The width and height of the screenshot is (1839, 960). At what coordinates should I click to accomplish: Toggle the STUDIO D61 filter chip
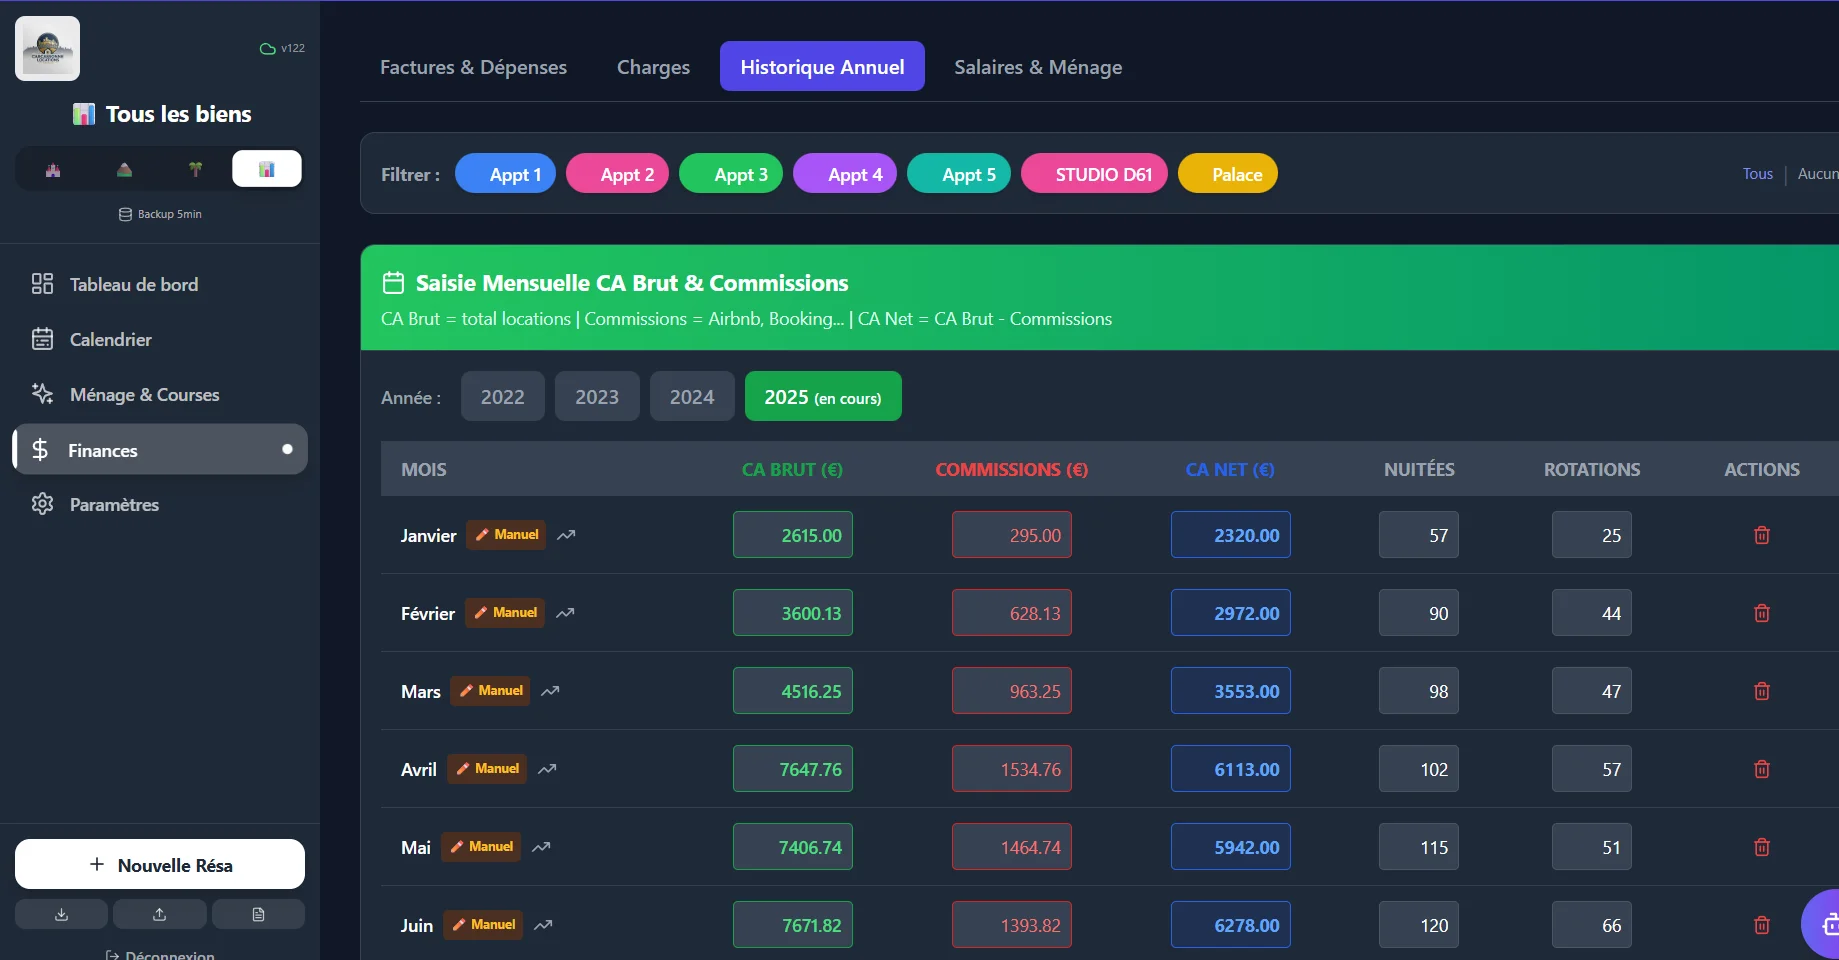click(x=1093, y=174)
